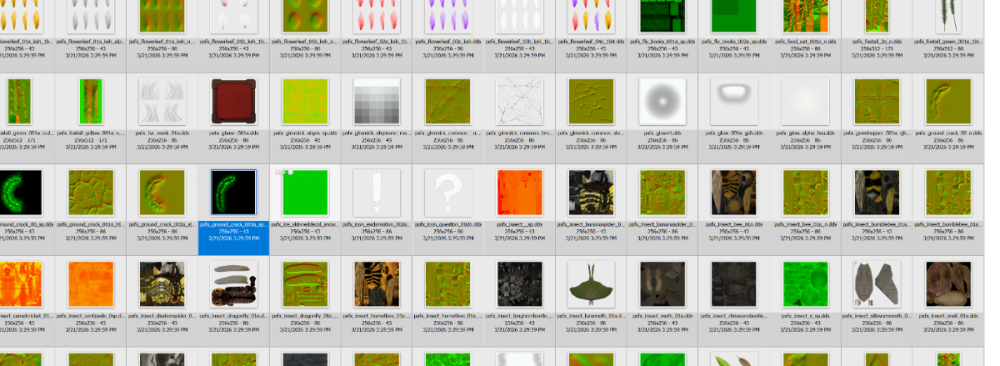The height and width of the screenshot is (366, 1000).
Task: Open the pefx_foxtail_yellow_001a normal map thumbnail
Action: click(x=90, y=102)
